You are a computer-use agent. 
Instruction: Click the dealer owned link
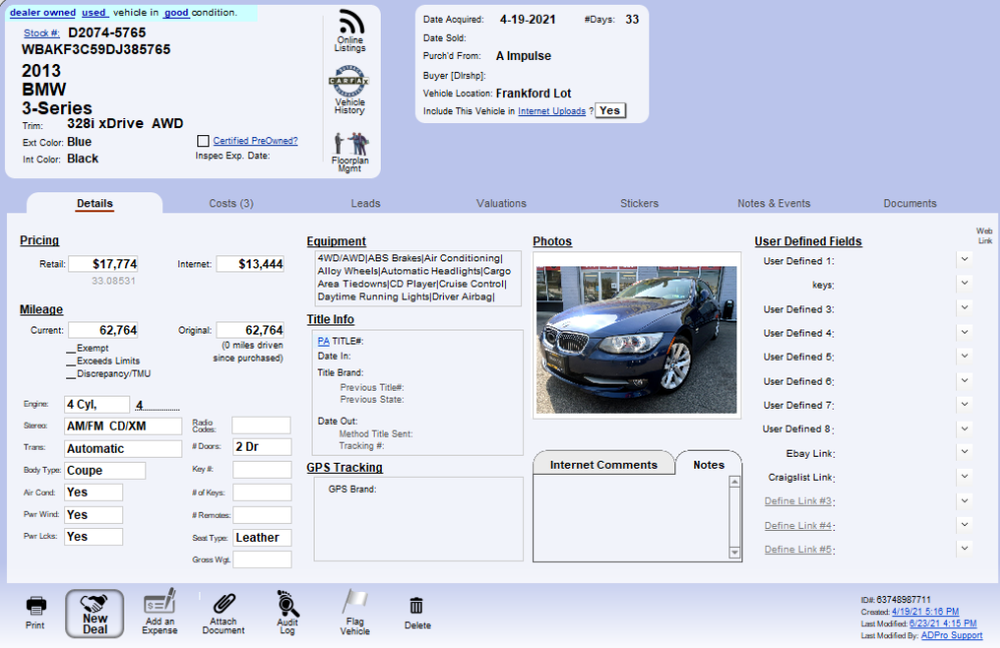[43, 12]
